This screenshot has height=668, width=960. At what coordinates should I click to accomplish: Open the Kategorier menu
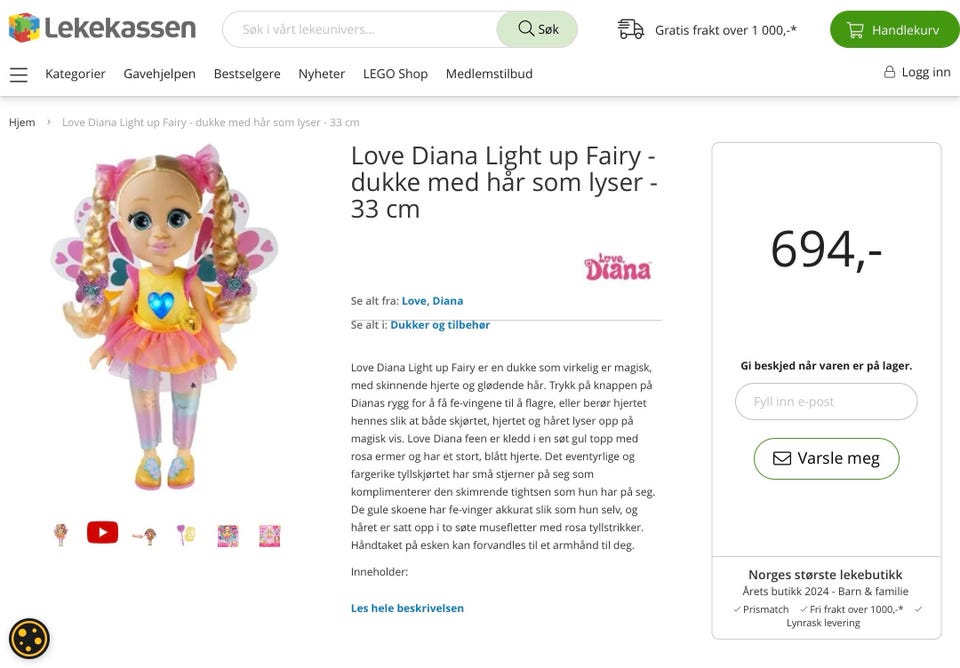point(75,74)
